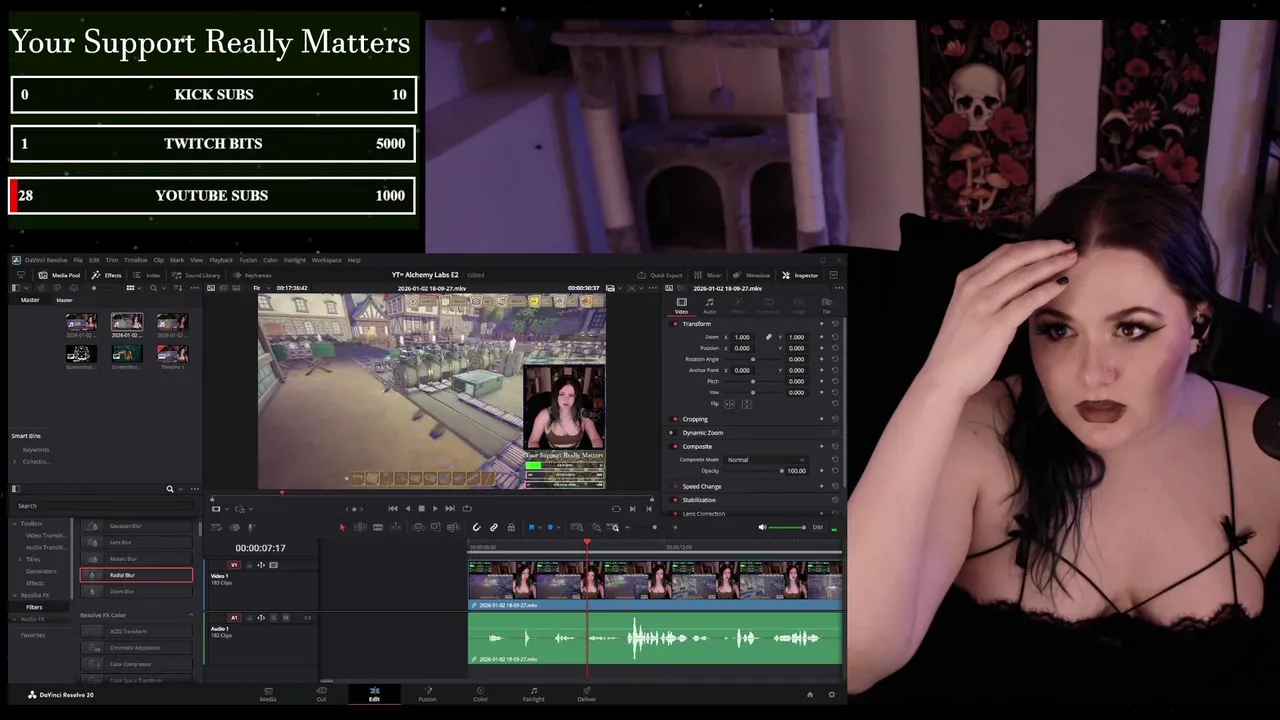The image size is (1280, 720).
Task: Open the Keyframes panel
Action: (252, 275)
